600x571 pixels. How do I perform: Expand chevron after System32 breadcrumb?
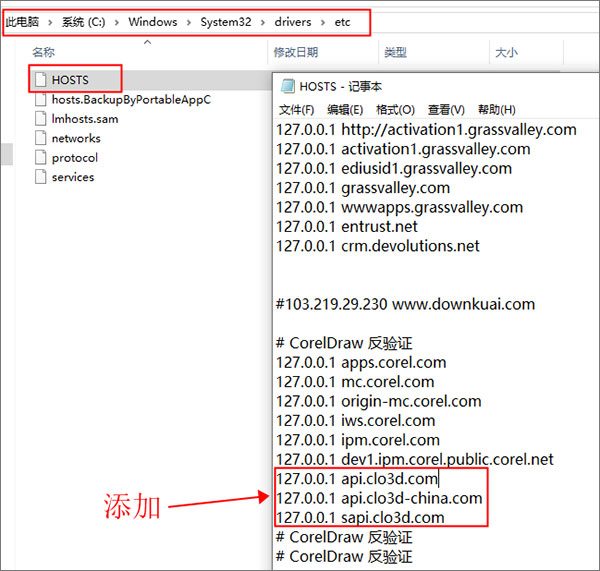[x=263, y=23]
